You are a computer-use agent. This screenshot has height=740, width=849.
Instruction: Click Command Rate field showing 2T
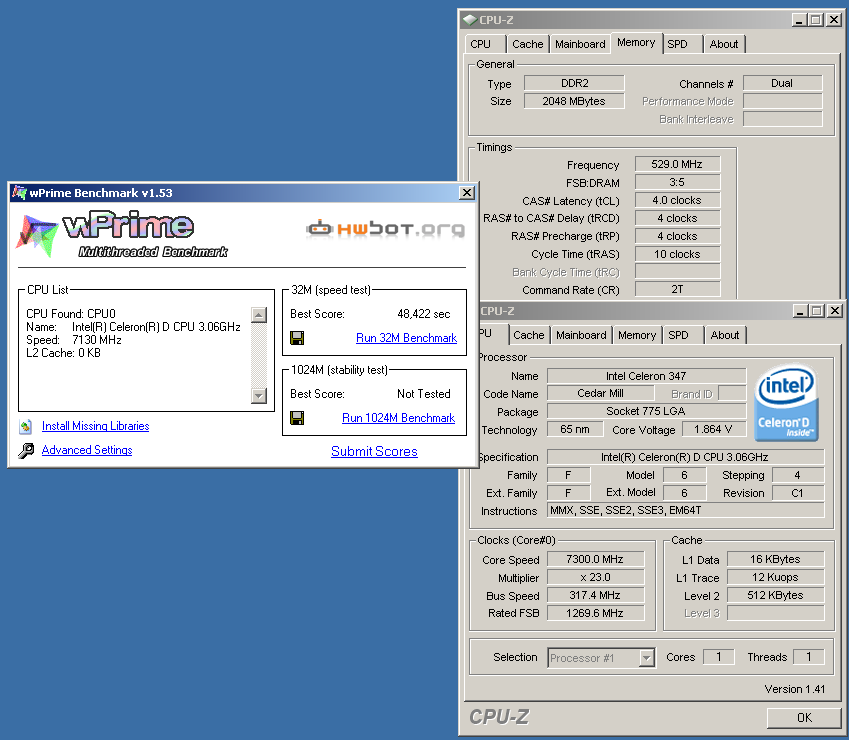[677, 290]
